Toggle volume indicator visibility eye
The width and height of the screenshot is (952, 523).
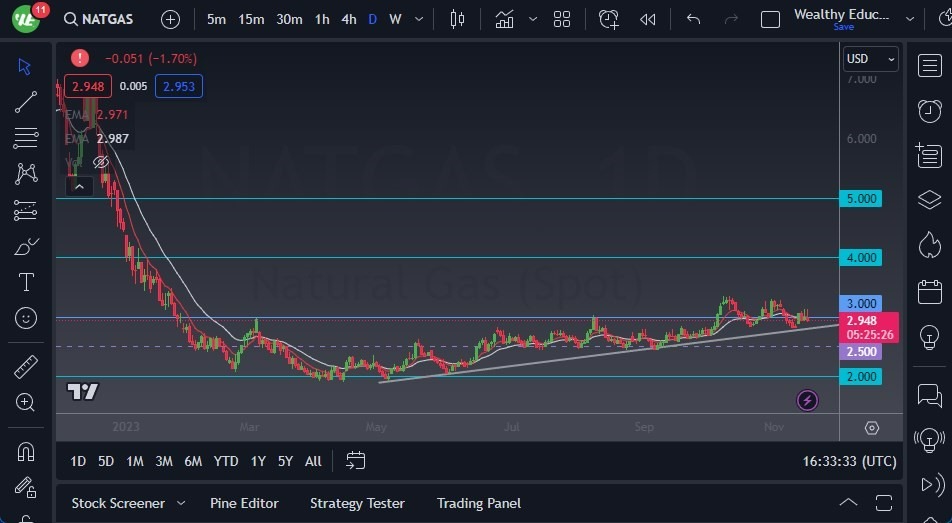click(x=101, y=162)
